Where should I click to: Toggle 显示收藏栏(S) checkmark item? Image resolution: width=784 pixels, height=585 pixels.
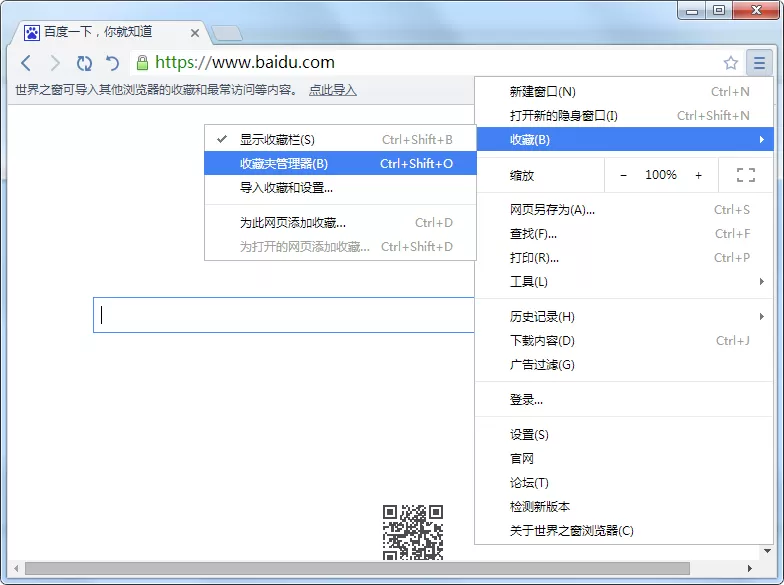[x=340, y=140]
